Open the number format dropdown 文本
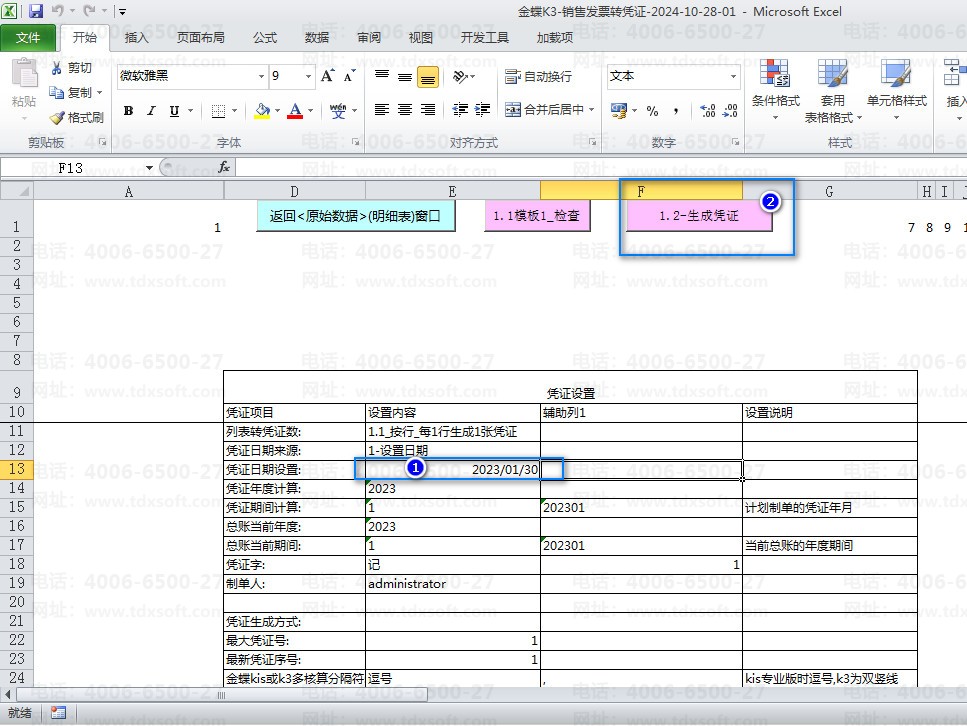 pyautogui.click(x=733, y=76)
